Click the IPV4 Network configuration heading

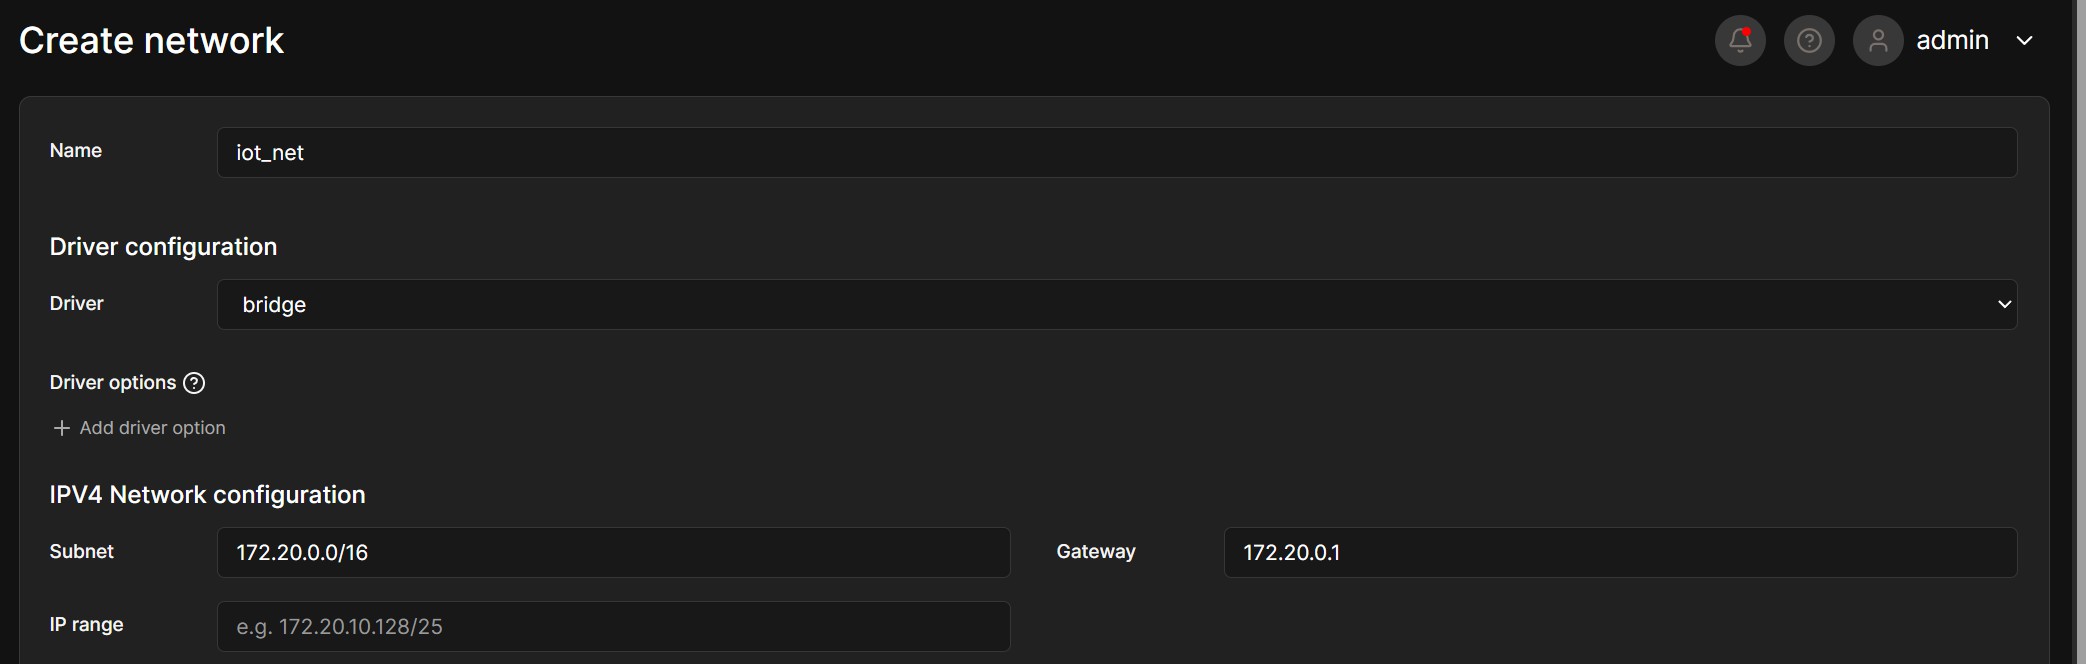208,494
